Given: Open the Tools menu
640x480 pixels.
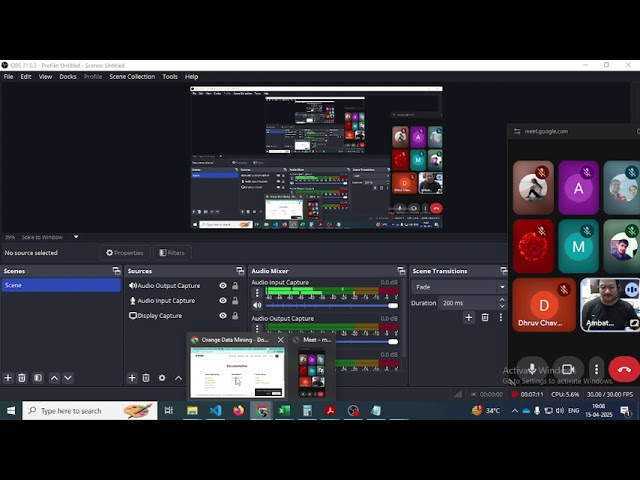Looking at the screenshot, I should [170, 77].
